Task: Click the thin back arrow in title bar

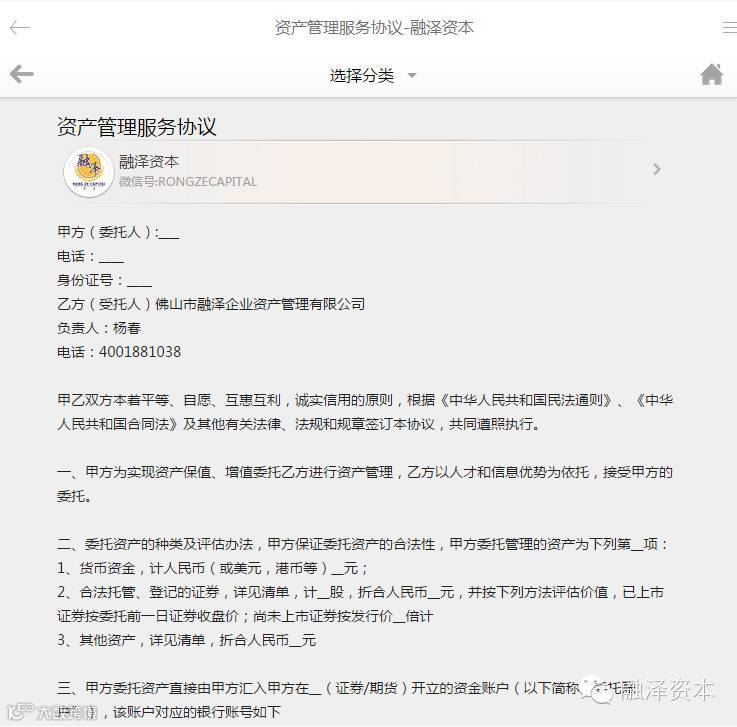Action: click(x=20, y=28)
